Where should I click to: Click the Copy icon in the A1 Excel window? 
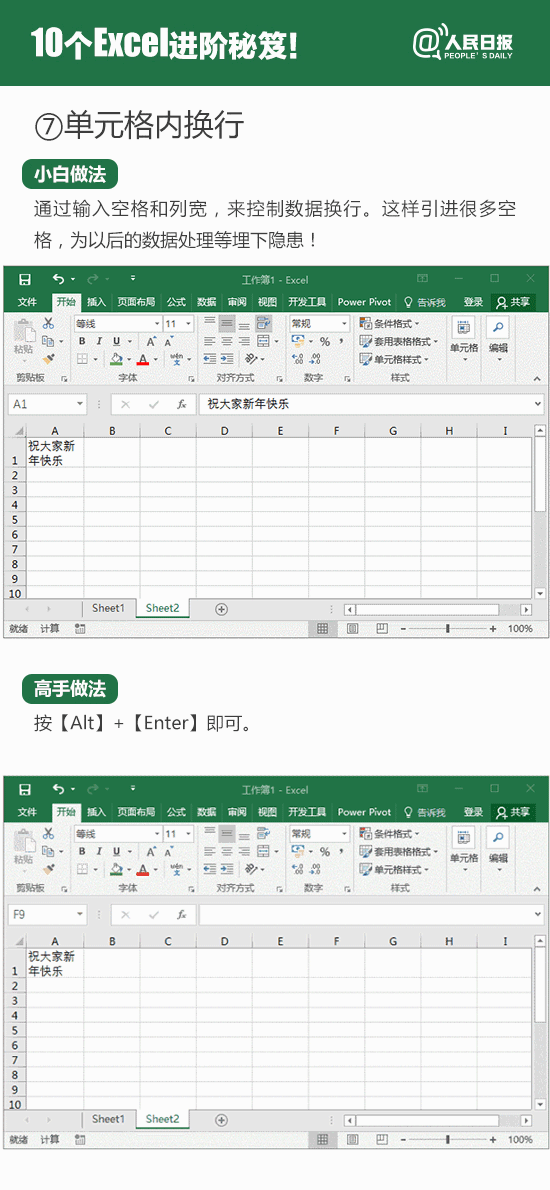tap(48, 342)
